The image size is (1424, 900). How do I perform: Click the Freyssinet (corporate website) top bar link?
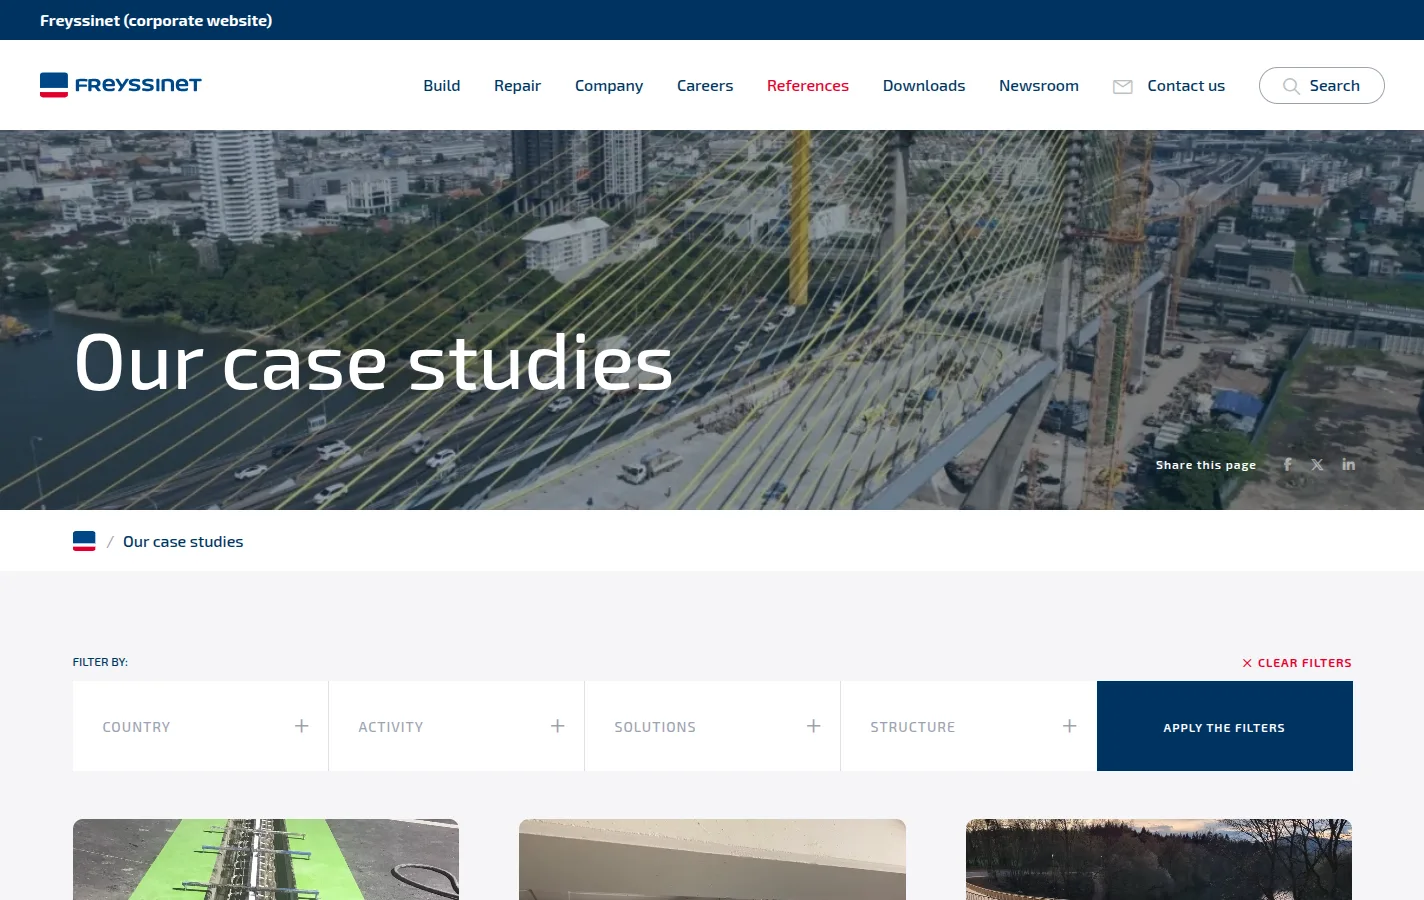tap(156, 20)
